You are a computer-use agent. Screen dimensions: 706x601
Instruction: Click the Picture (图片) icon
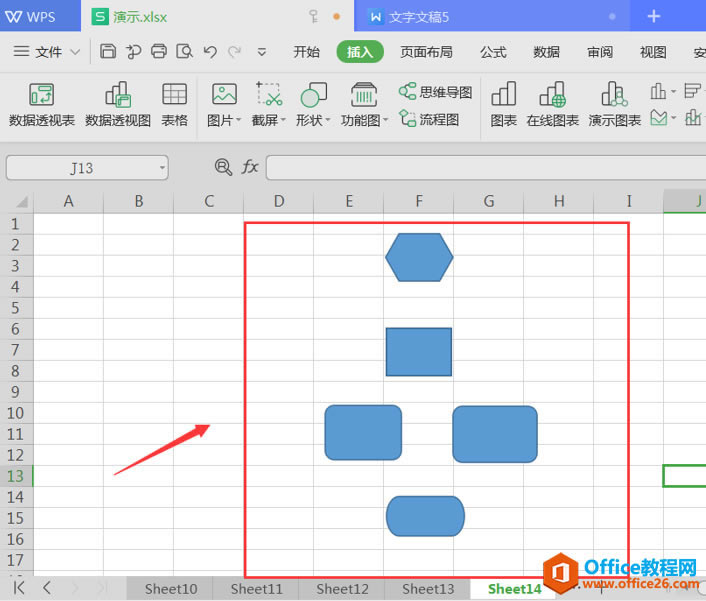(x=224, y=95)
